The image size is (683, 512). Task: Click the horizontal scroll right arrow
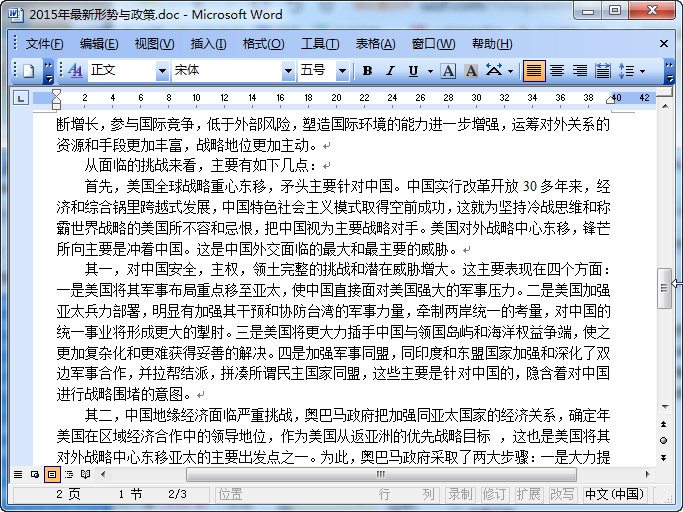point(648,474)
